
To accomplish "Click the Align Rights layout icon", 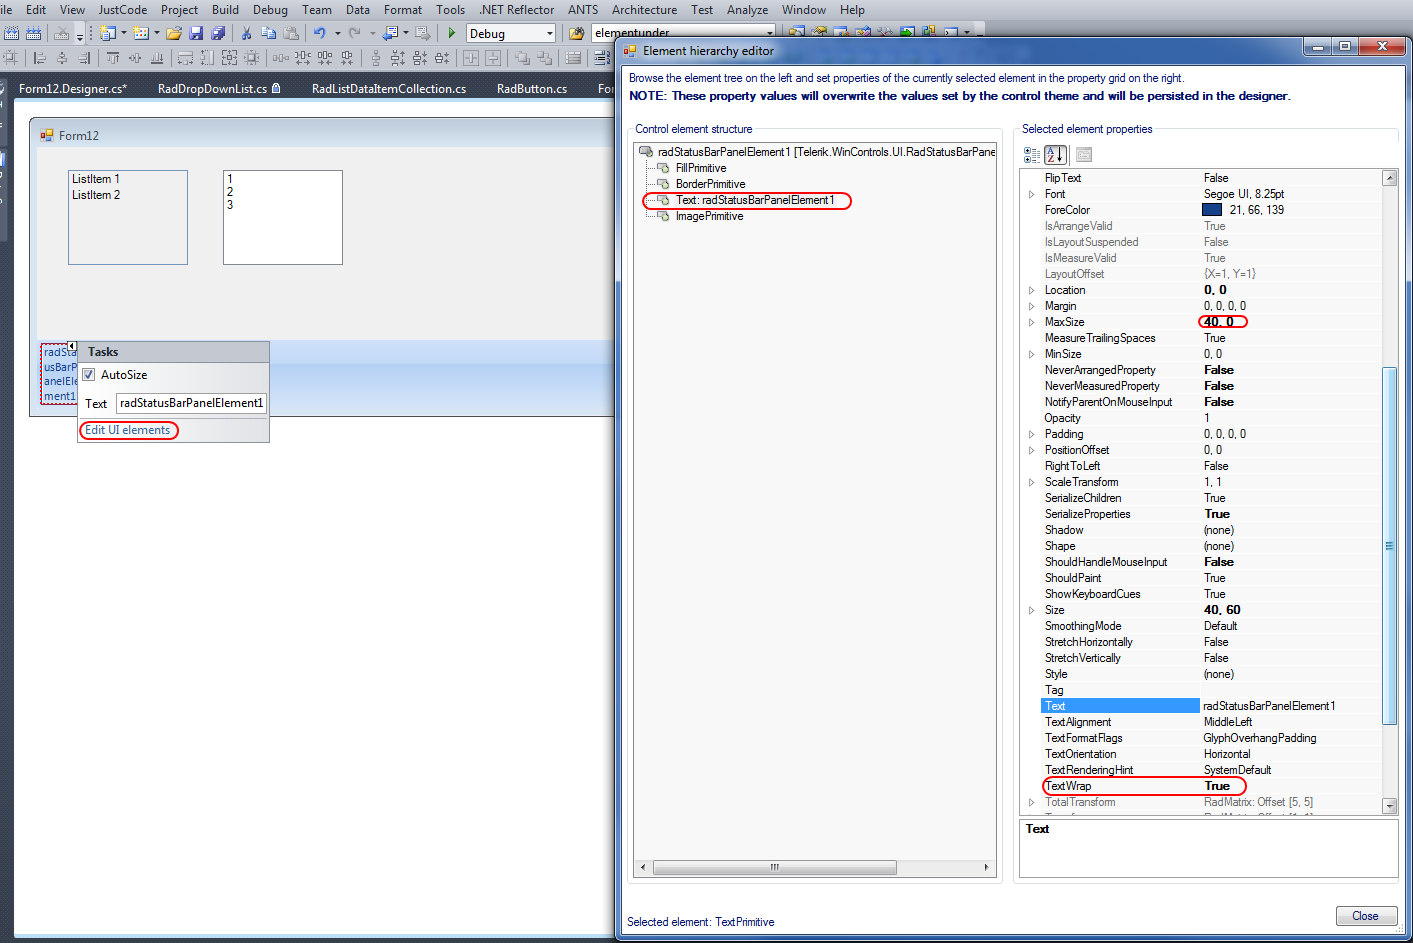I will [x=84, y=58].
